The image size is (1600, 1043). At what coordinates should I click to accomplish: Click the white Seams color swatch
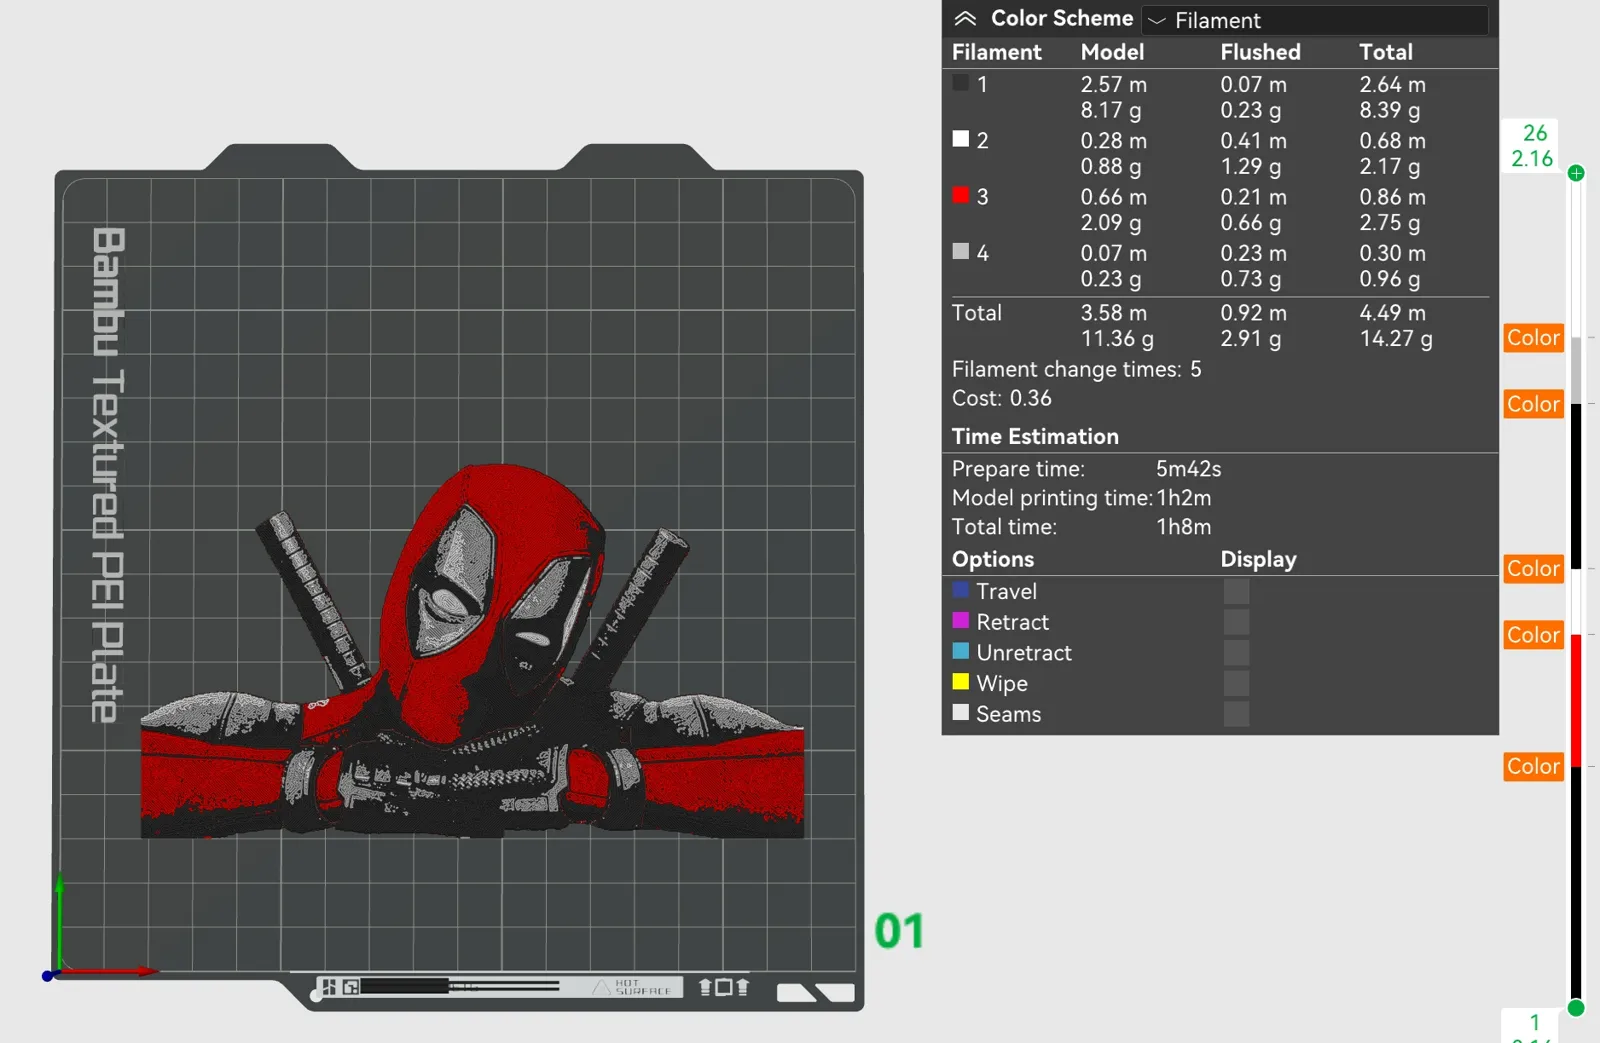(961, 713)
